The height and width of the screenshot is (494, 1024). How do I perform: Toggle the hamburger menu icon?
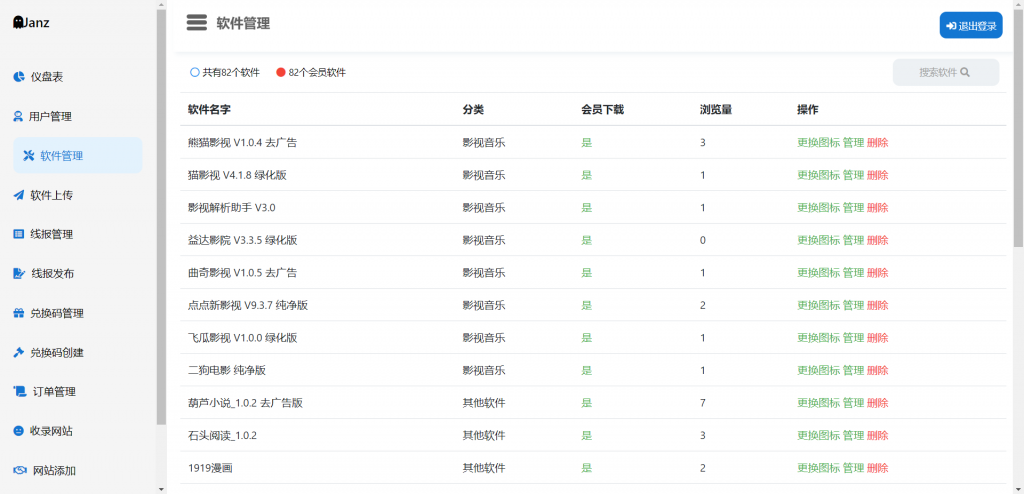[x=197, y=23]
